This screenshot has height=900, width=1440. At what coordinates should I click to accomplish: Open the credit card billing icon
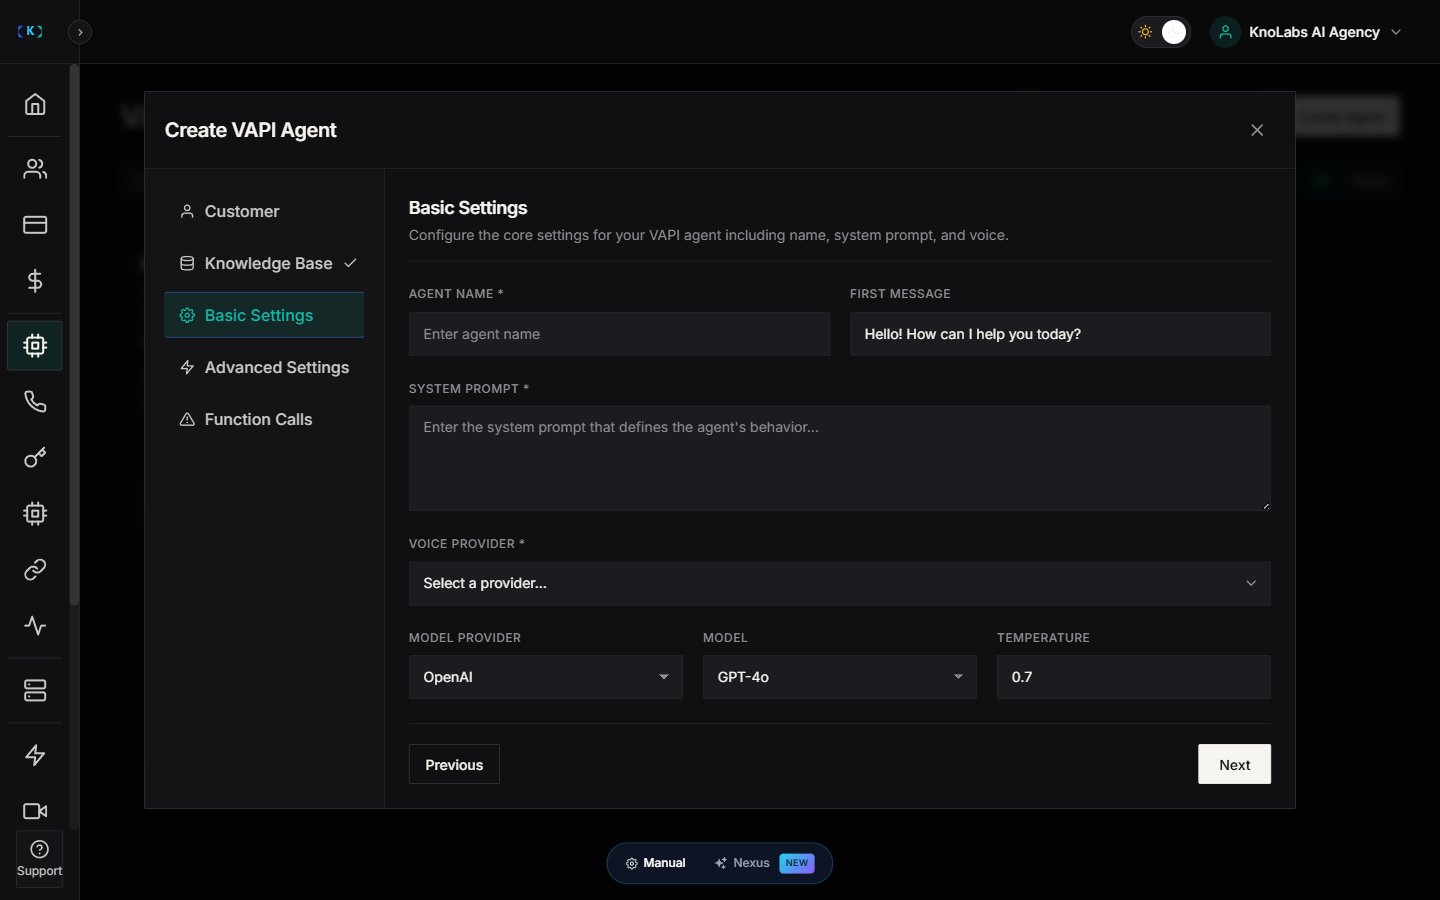pos(35,225)
